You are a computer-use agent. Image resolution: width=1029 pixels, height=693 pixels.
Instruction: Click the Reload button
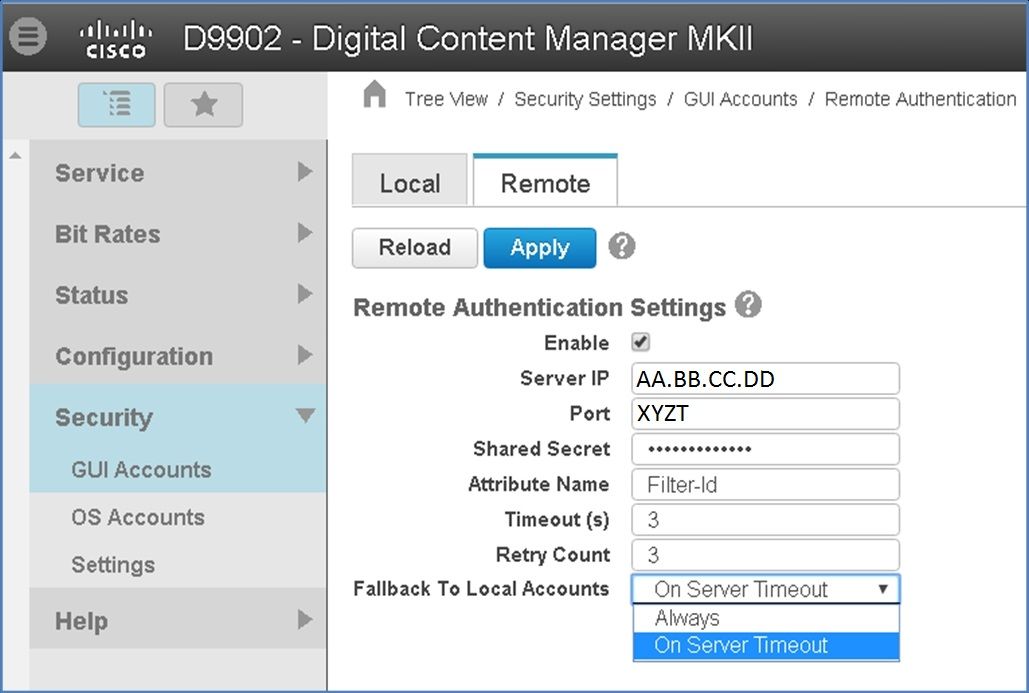point(414,248)
